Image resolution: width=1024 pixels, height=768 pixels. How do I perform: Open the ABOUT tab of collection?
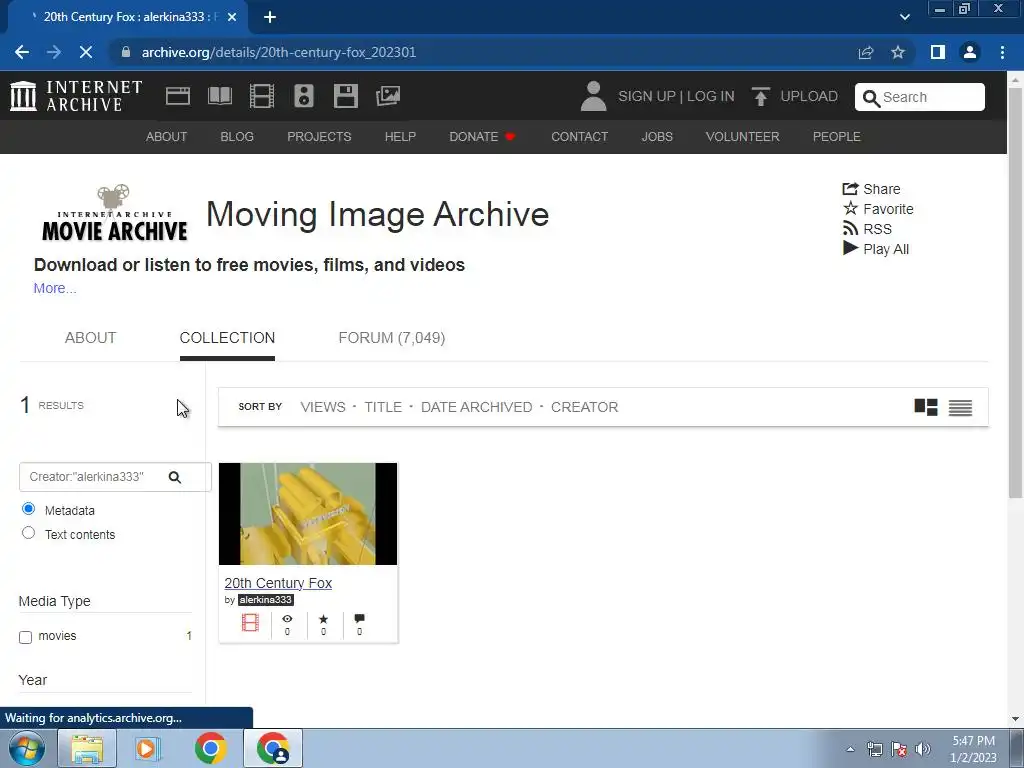tap(90, 338)
